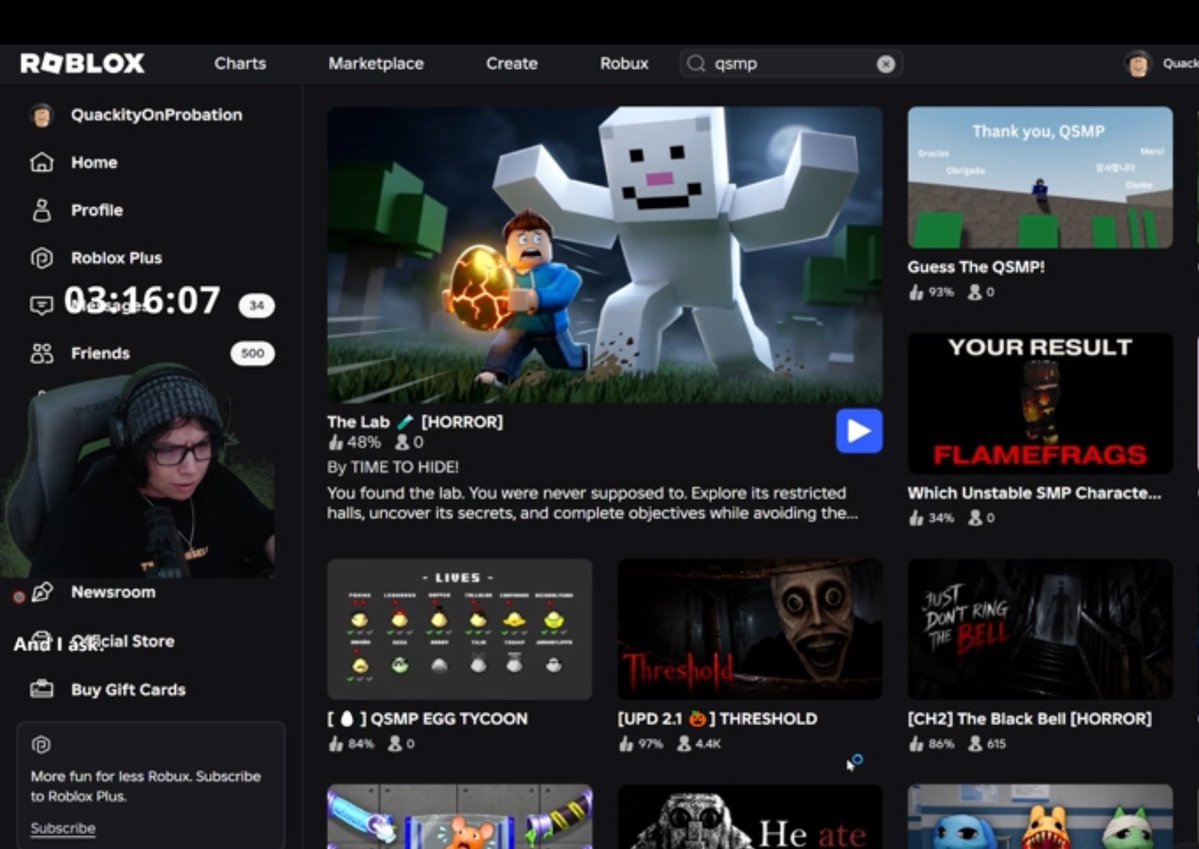Image resolution: width=1199 pixels, height=849 pixels.
Task: Open Roblox Plus in sidebar
Action: click(x=116, y=258)
